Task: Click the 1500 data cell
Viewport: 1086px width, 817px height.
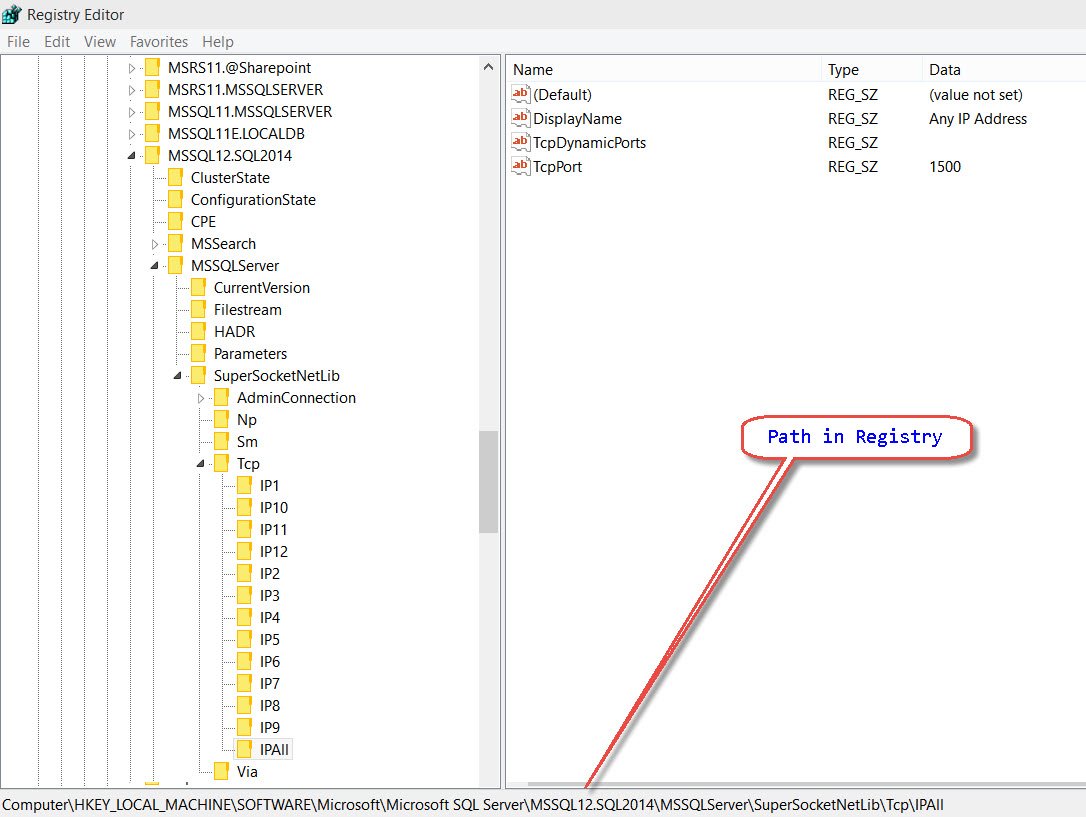Action: tap(945, 167)
